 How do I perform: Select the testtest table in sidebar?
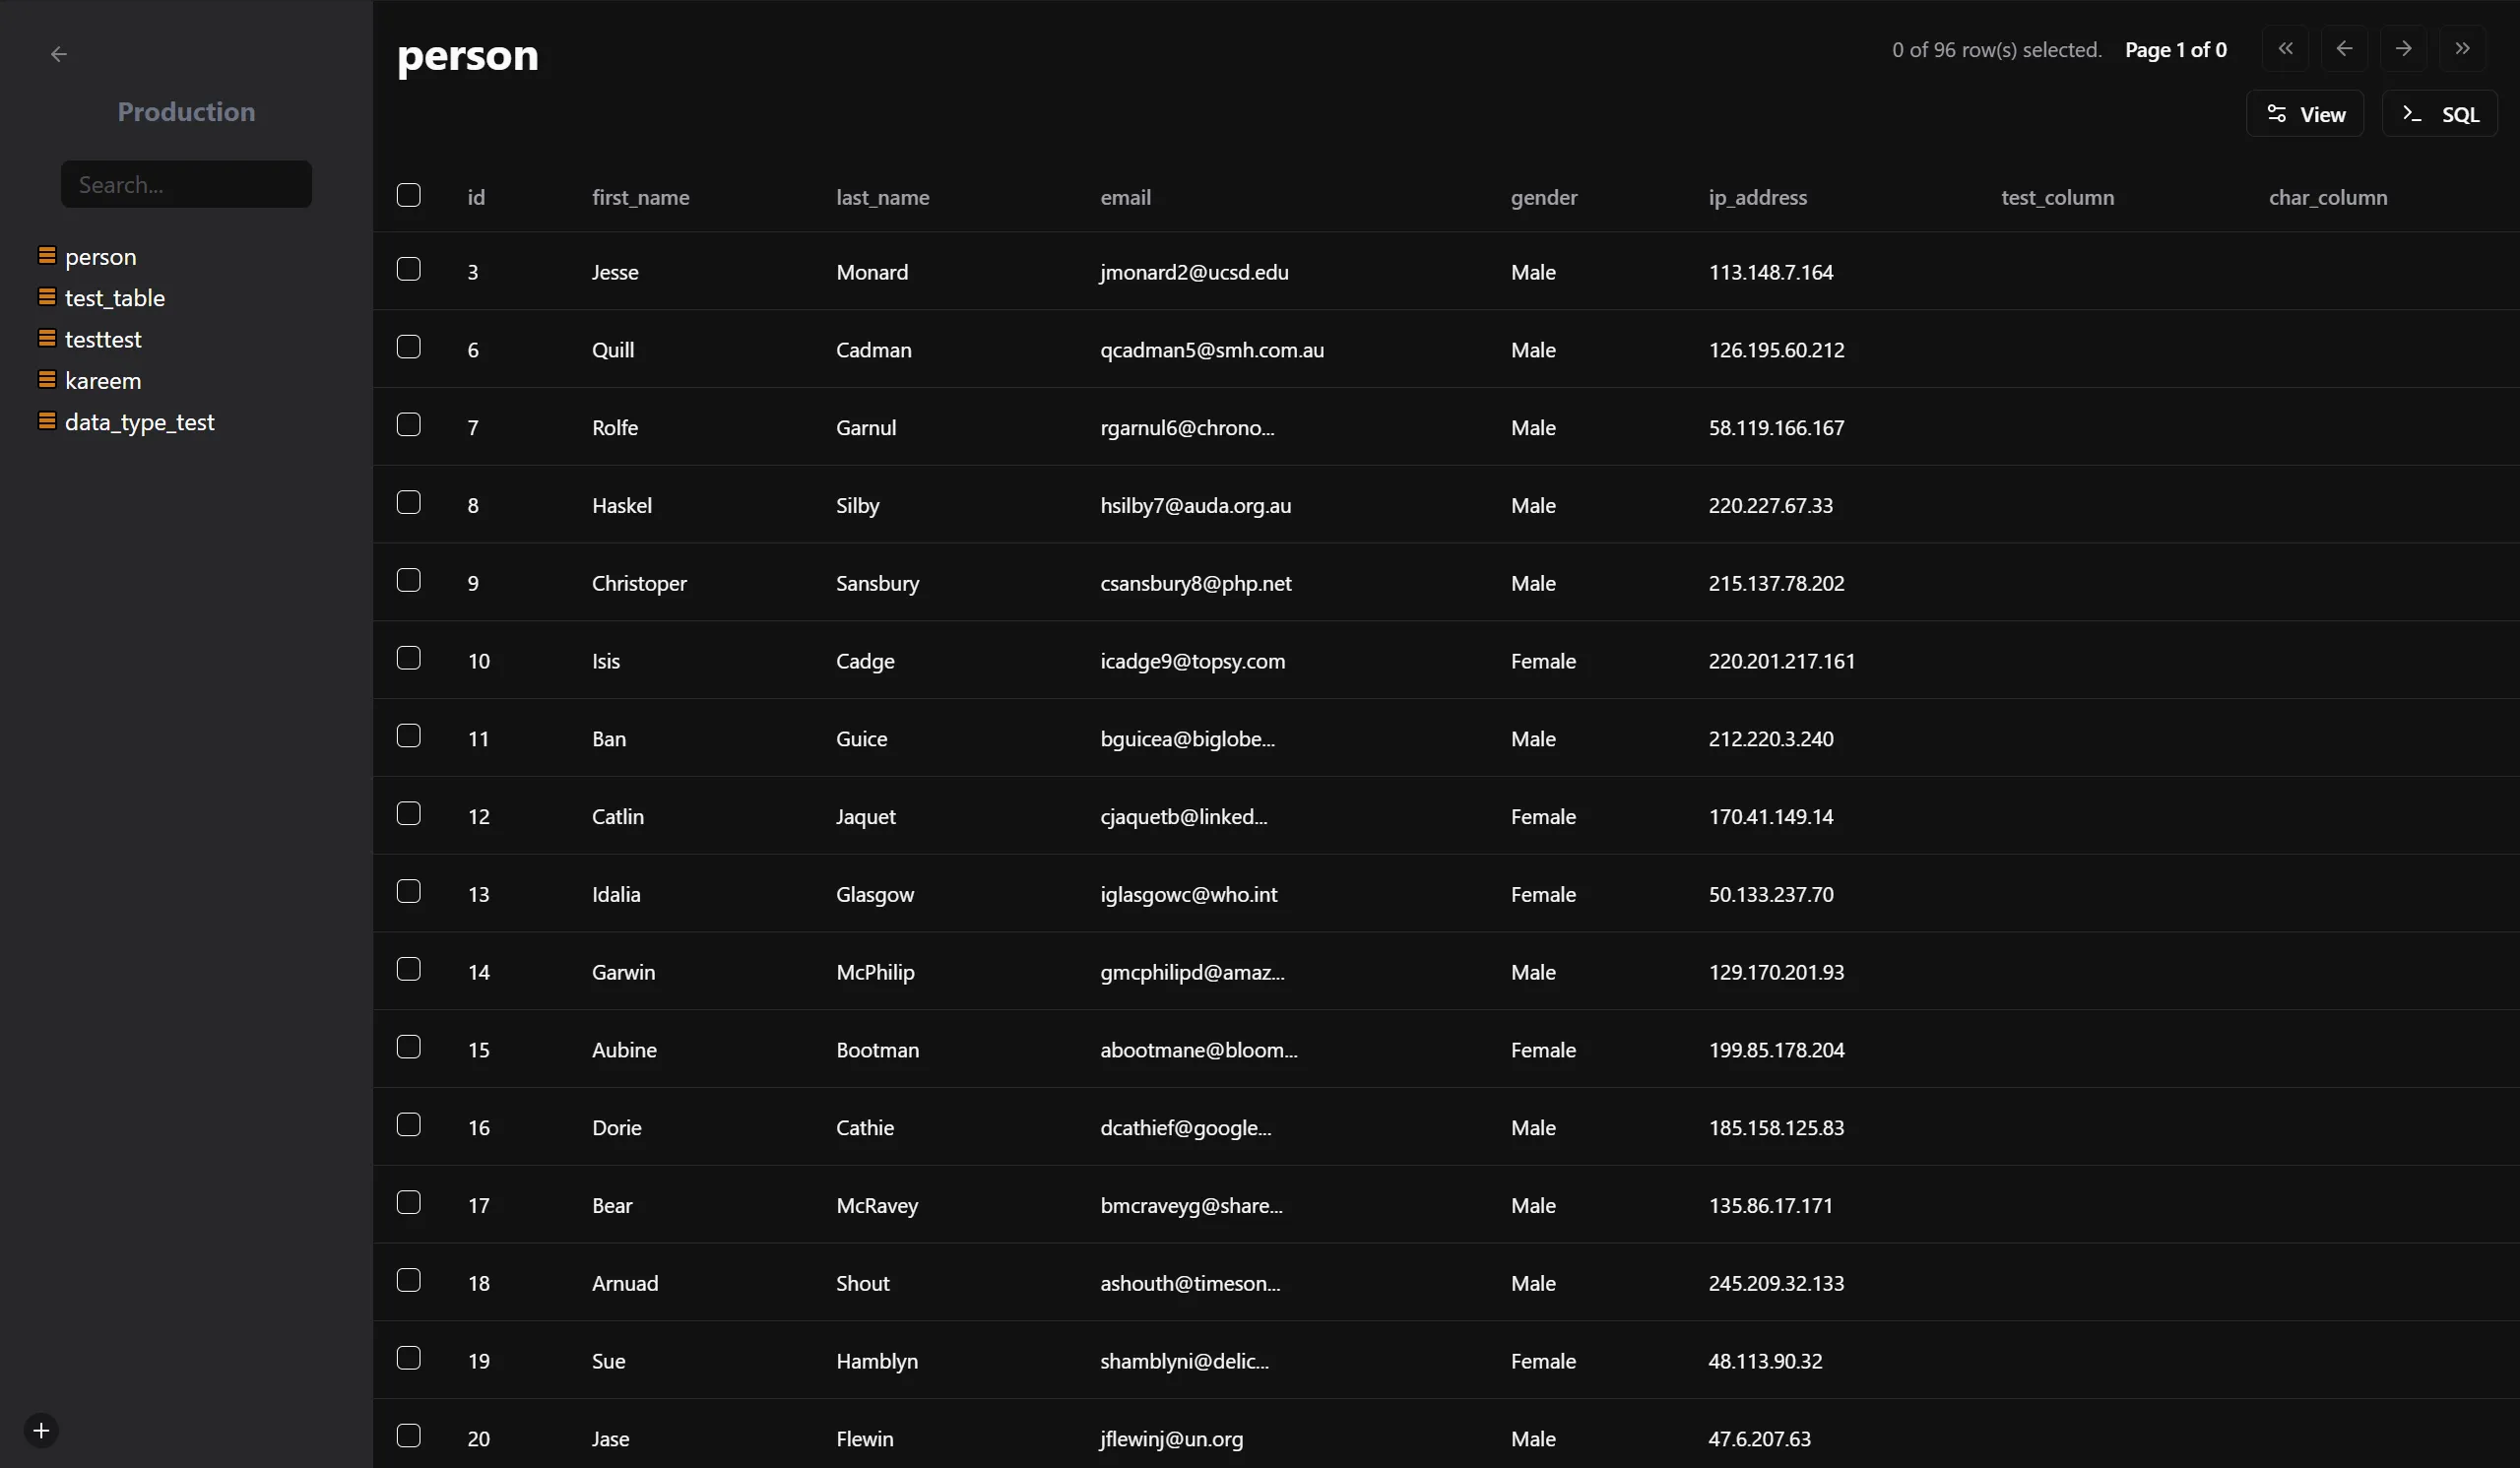pos(103,340)
